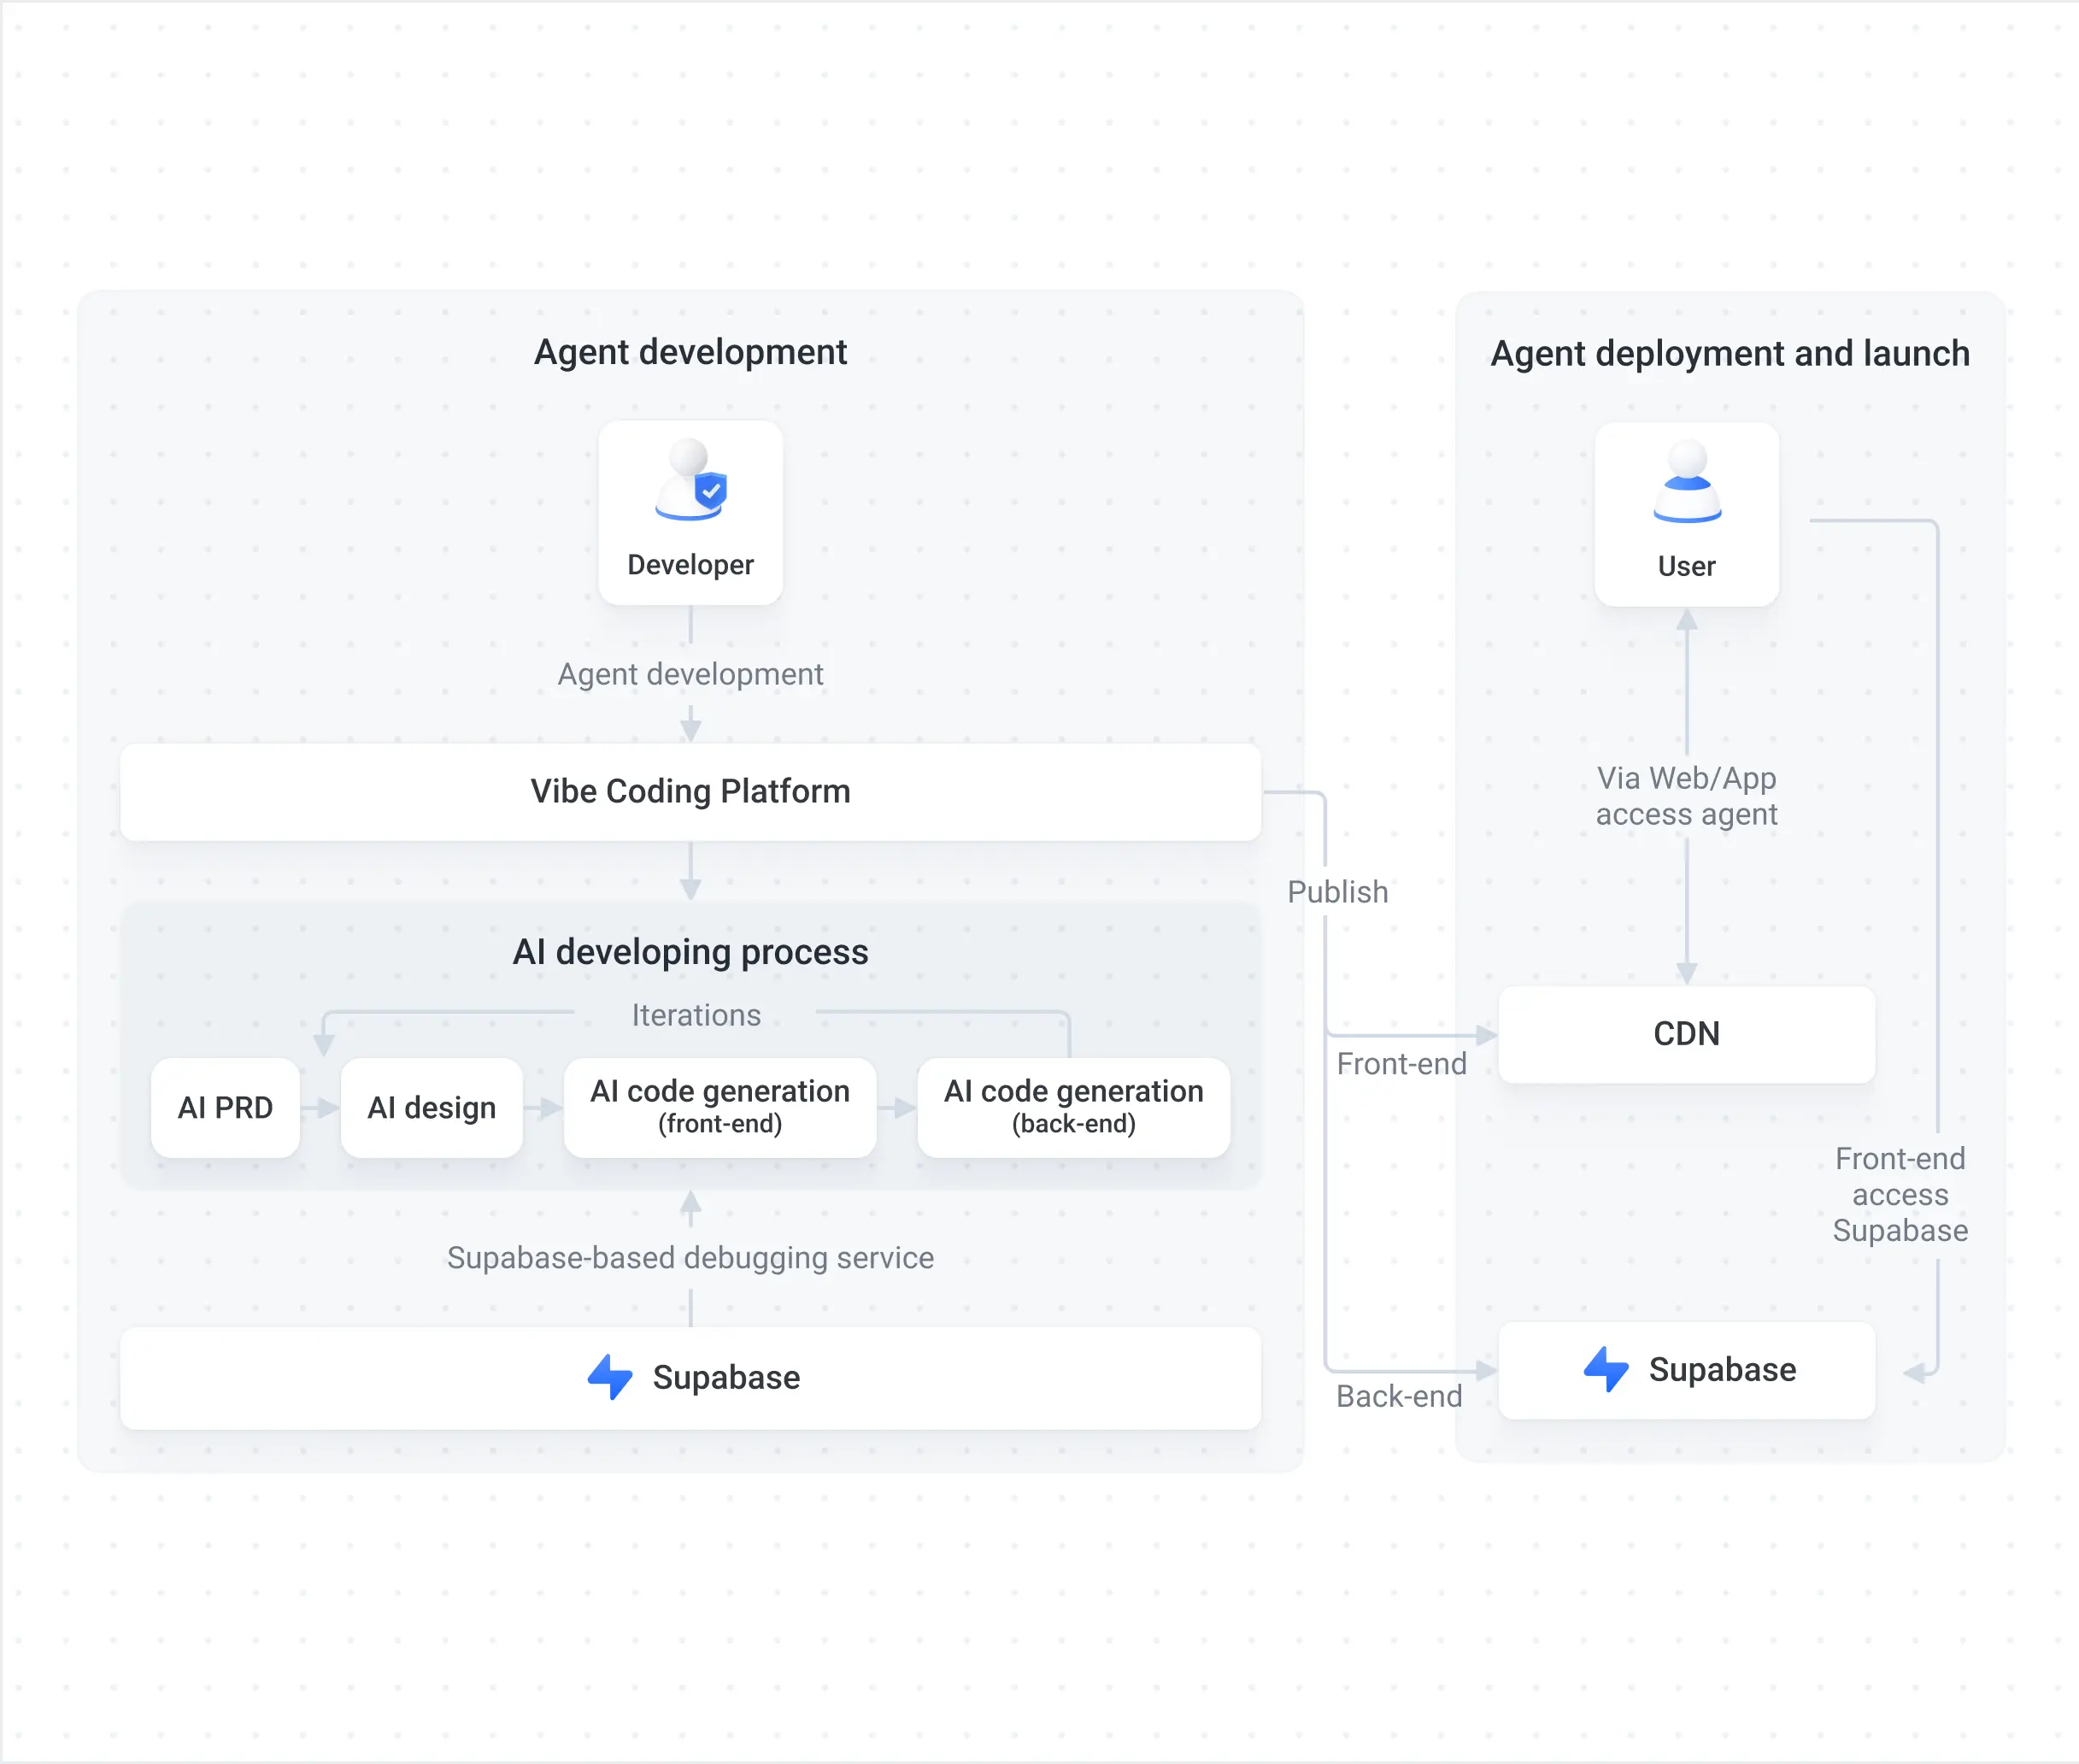Click the Publish connector label
The height and width of the screenshot is (1764, 2079).
click(x=1338, y=892)
